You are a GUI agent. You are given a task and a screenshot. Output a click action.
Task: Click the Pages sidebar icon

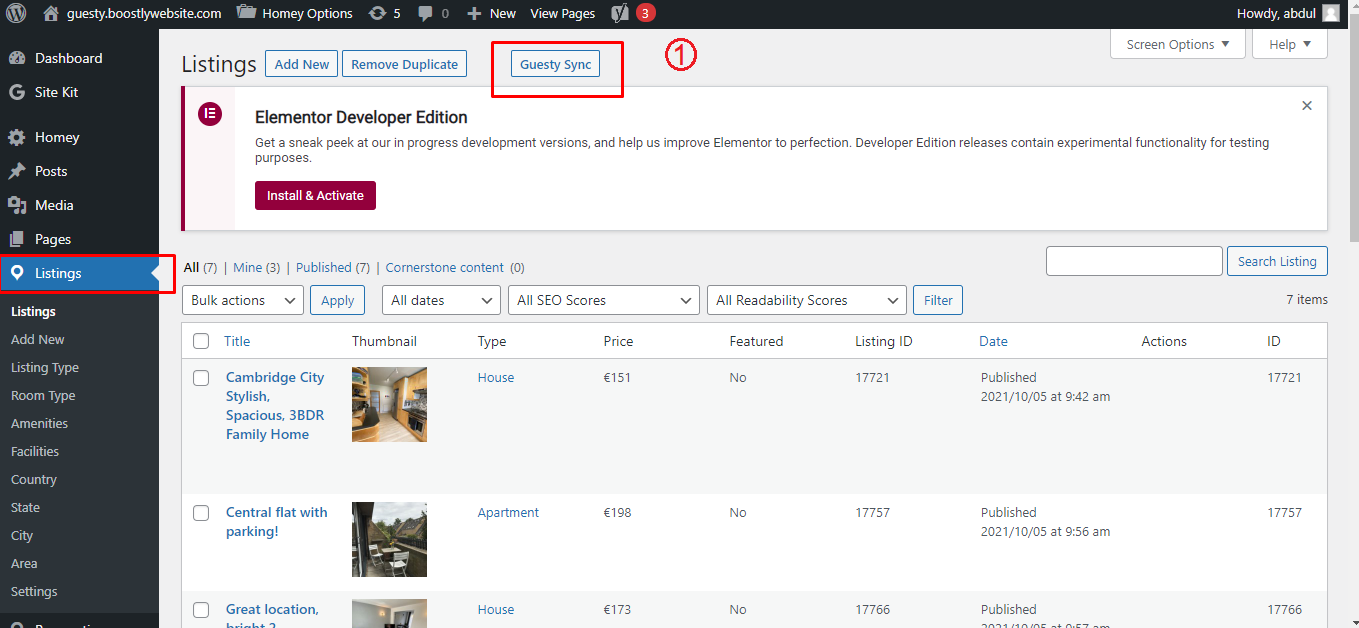tap(17, 239)
